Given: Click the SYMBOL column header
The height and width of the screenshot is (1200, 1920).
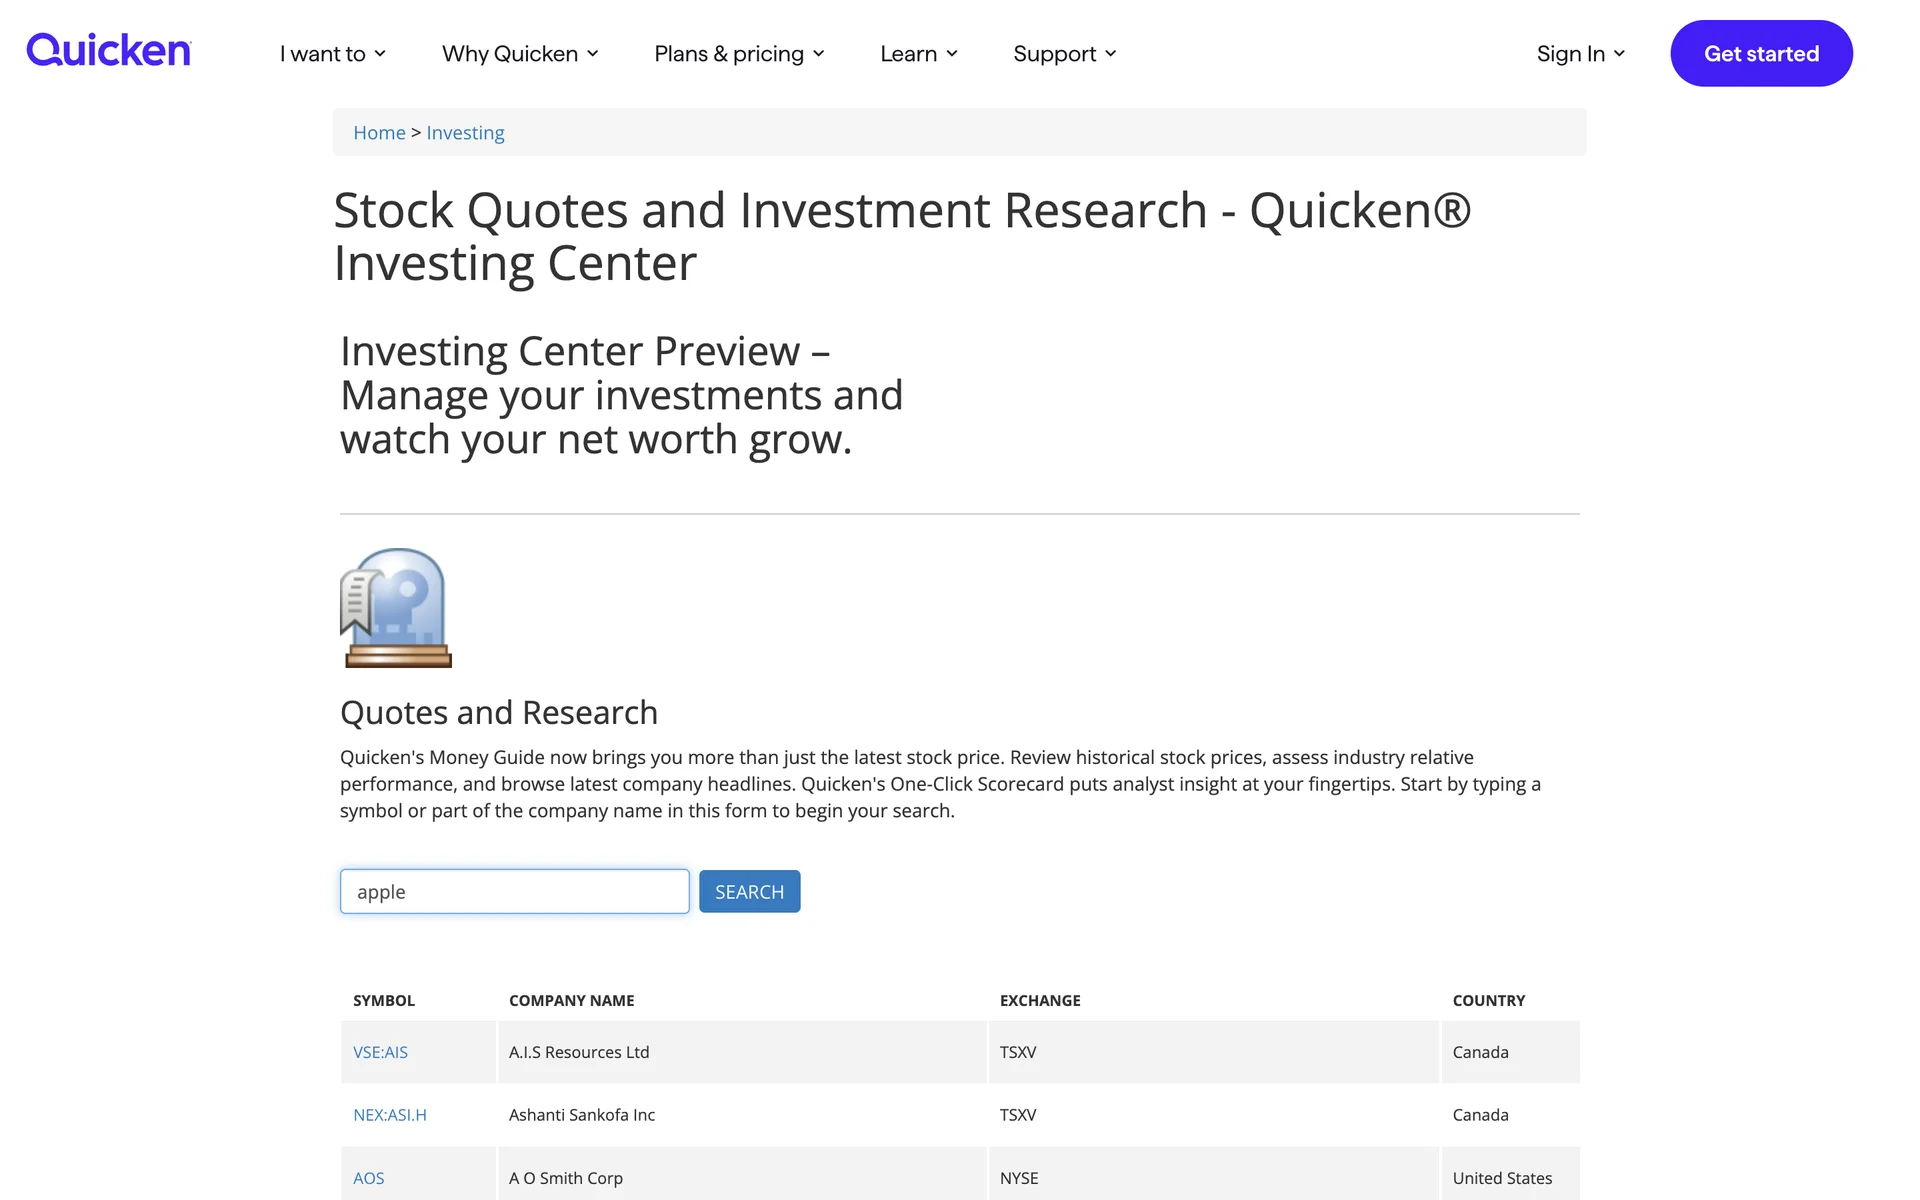Looking at the screenshot, I should tap(383, 1000).
